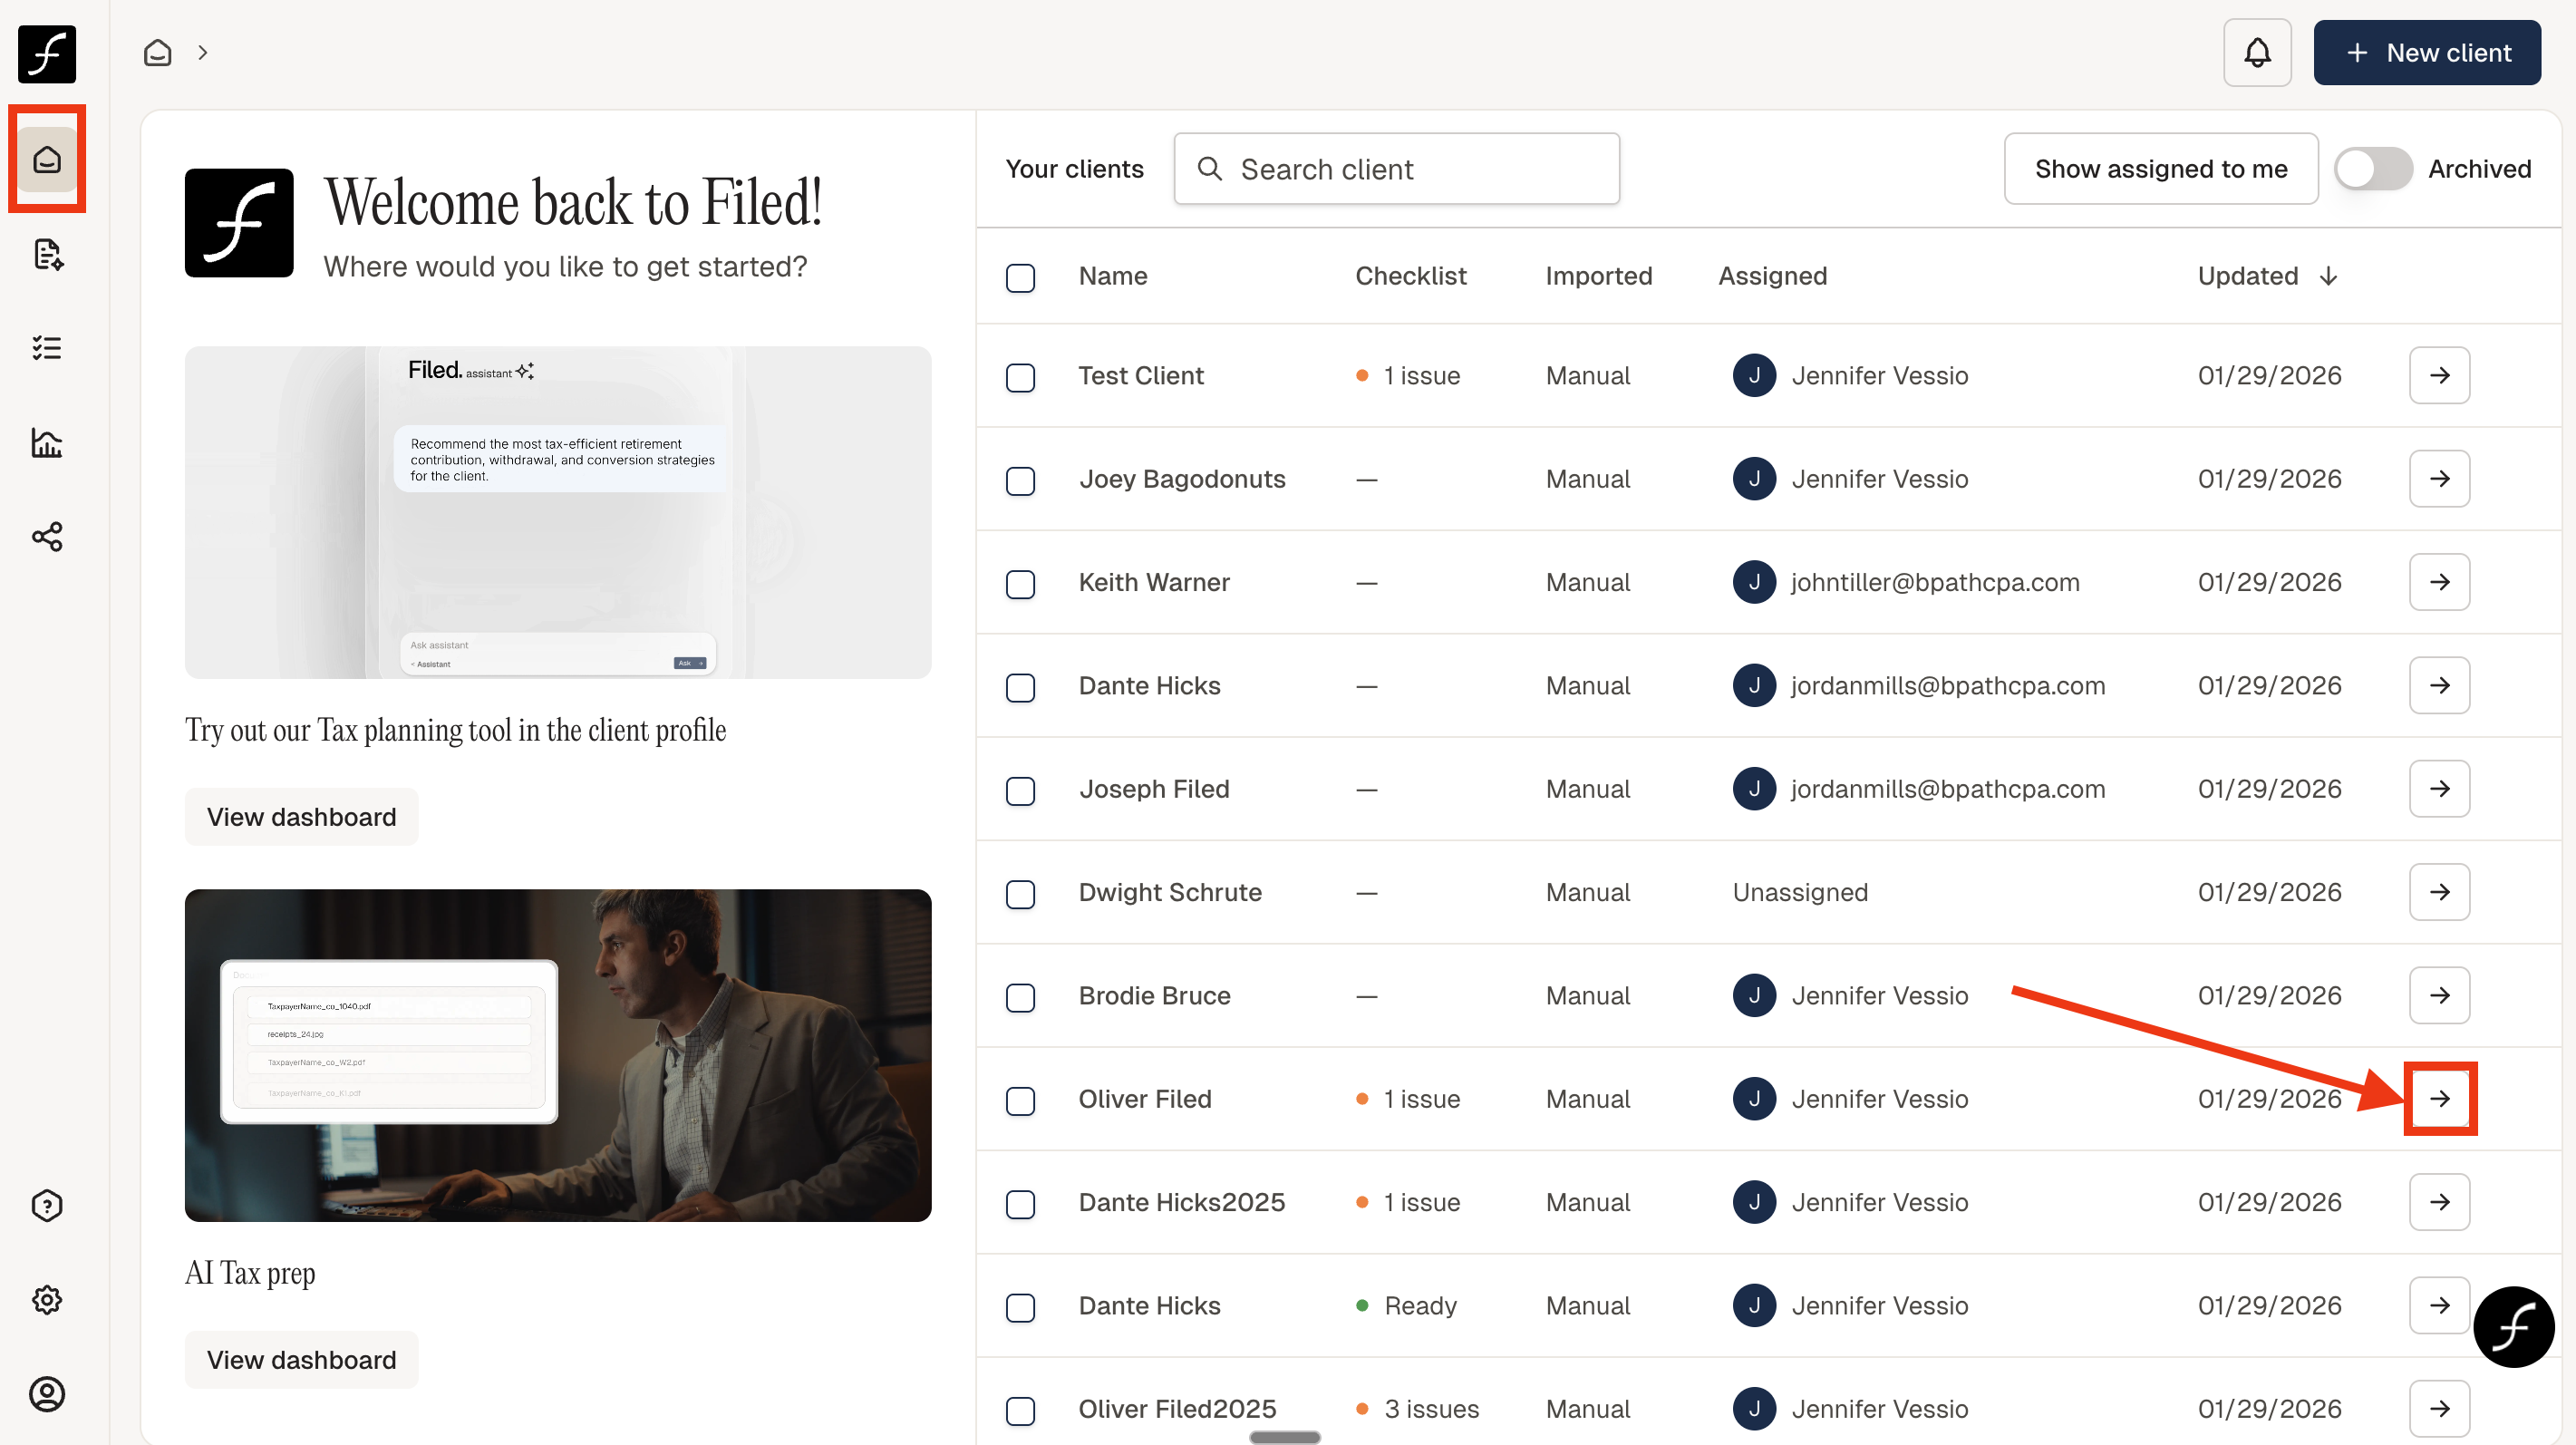The height and width of the screenshot is (1445, 2576).
Task: Open the checklist sidebar icon
Action: (47, 348)
